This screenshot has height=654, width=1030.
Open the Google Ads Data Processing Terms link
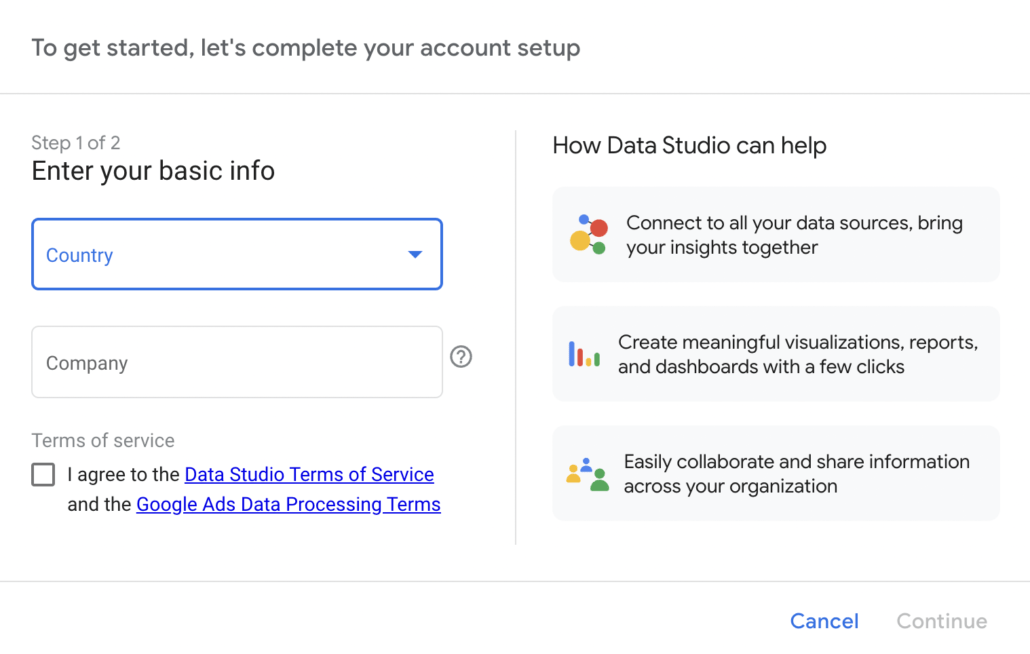pyautogui.click(x=288, y=504)
